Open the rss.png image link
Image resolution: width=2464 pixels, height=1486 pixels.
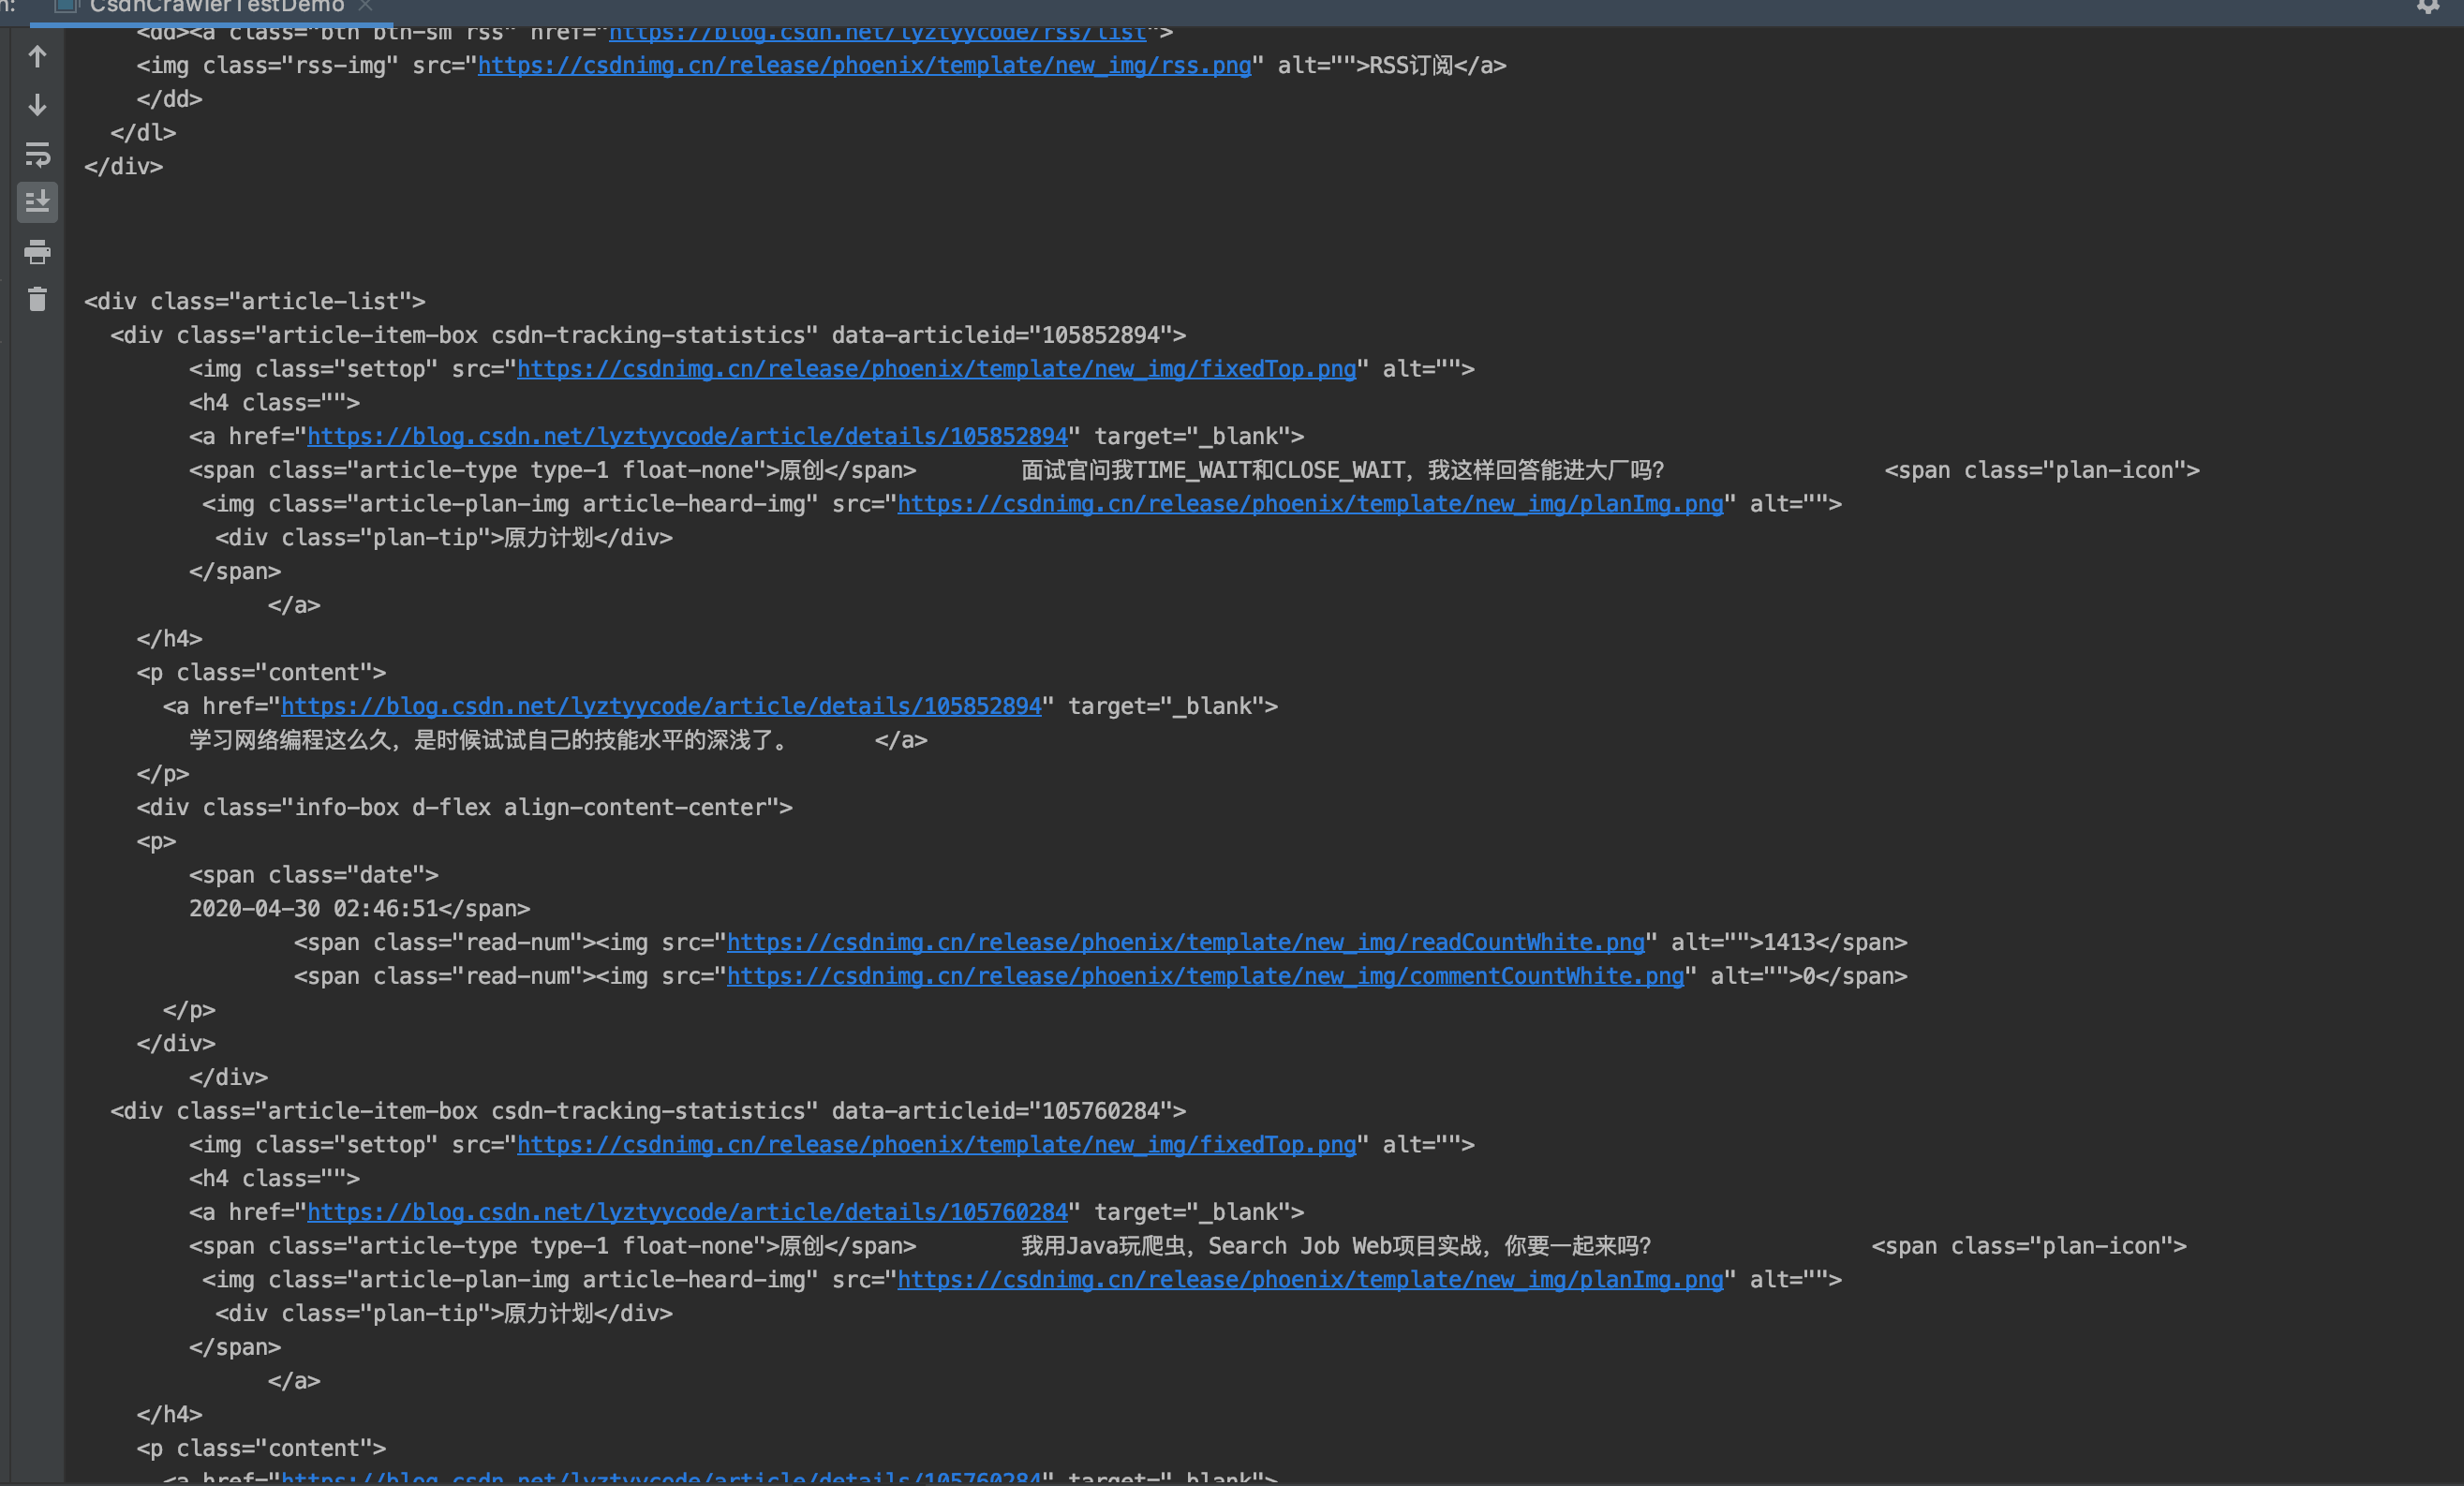[x=864, y=66]
